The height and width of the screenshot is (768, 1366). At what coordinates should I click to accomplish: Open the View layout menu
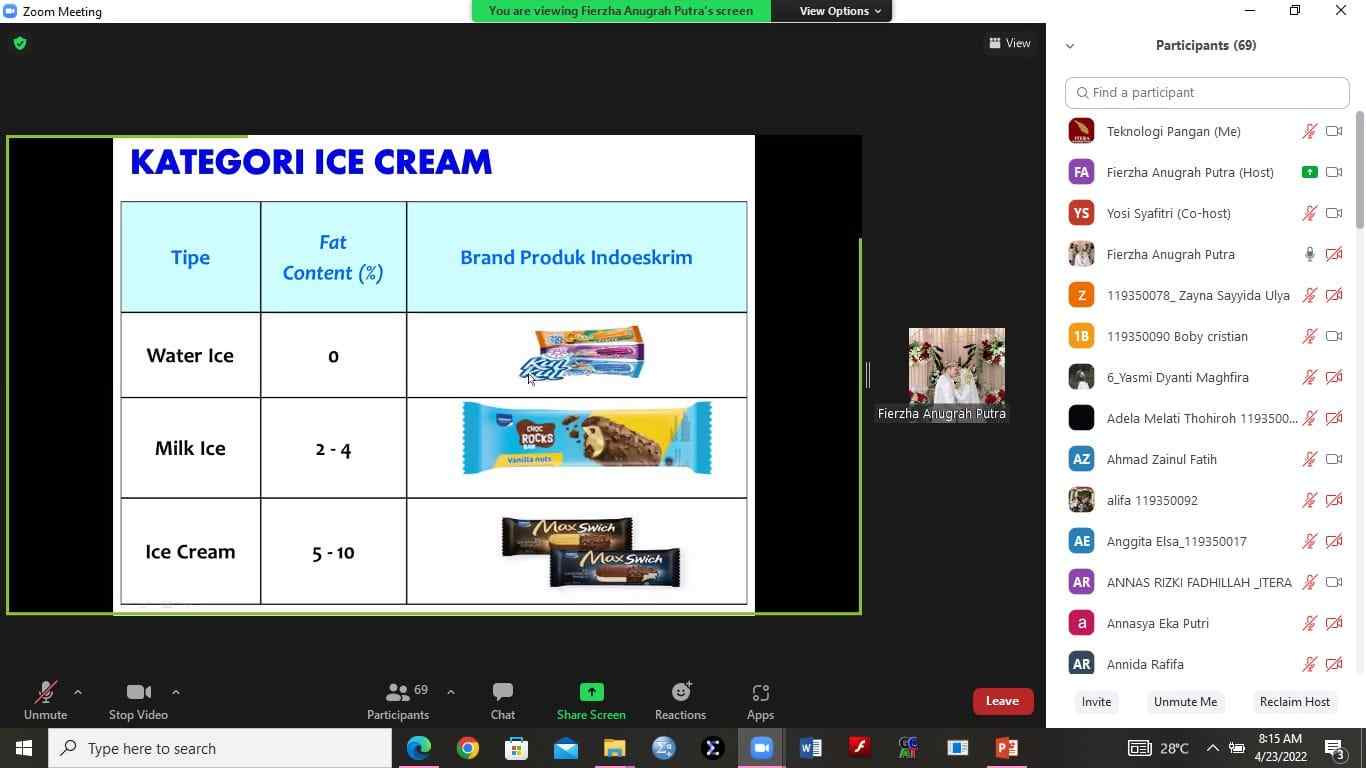1009,43
